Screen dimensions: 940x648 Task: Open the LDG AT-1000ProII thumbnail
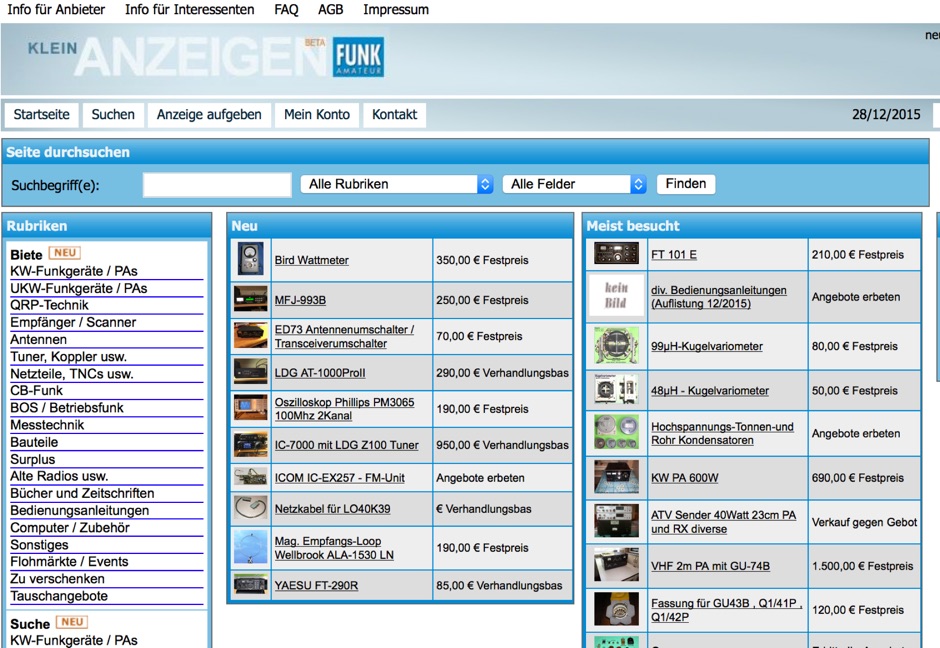point(251,372)
